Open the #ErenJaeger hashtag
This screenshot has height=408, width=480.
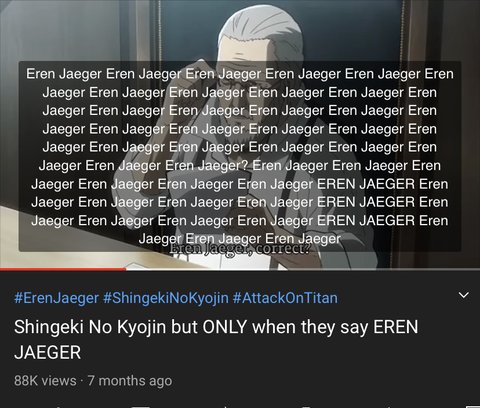coord(56,298)
